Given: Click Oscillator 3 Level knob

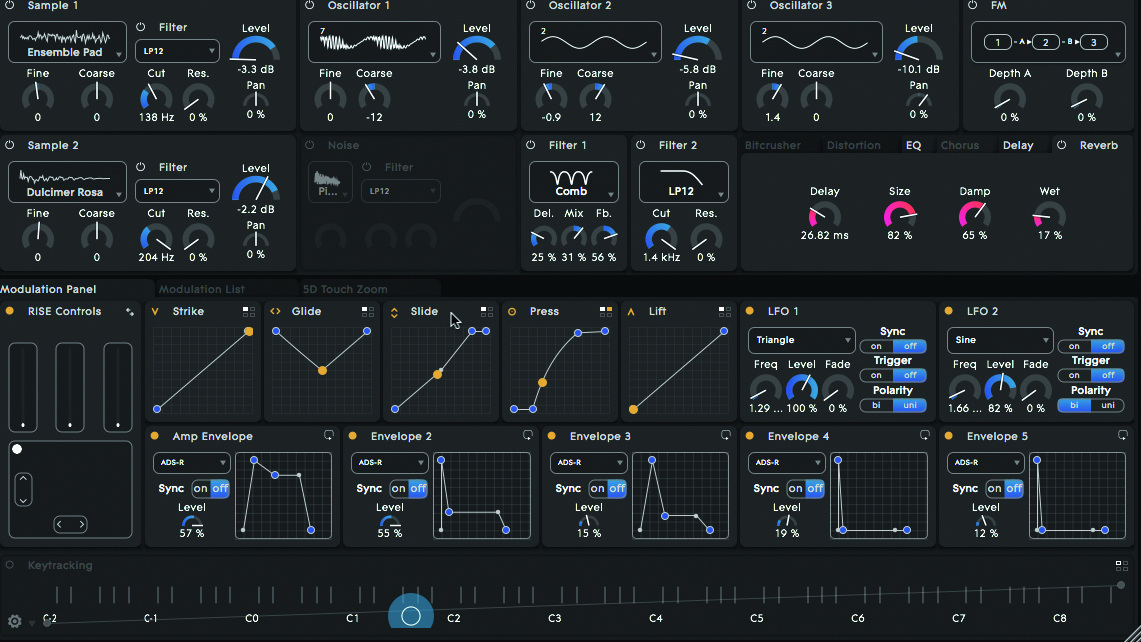Looking at the screenshot, I should [918, 49].
